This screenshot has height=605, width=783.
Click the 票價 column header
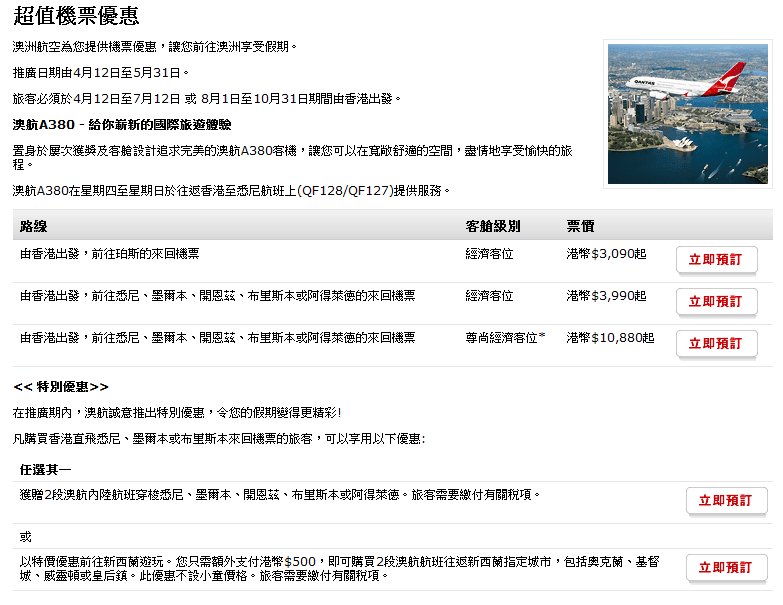click(x=580, y=226)
